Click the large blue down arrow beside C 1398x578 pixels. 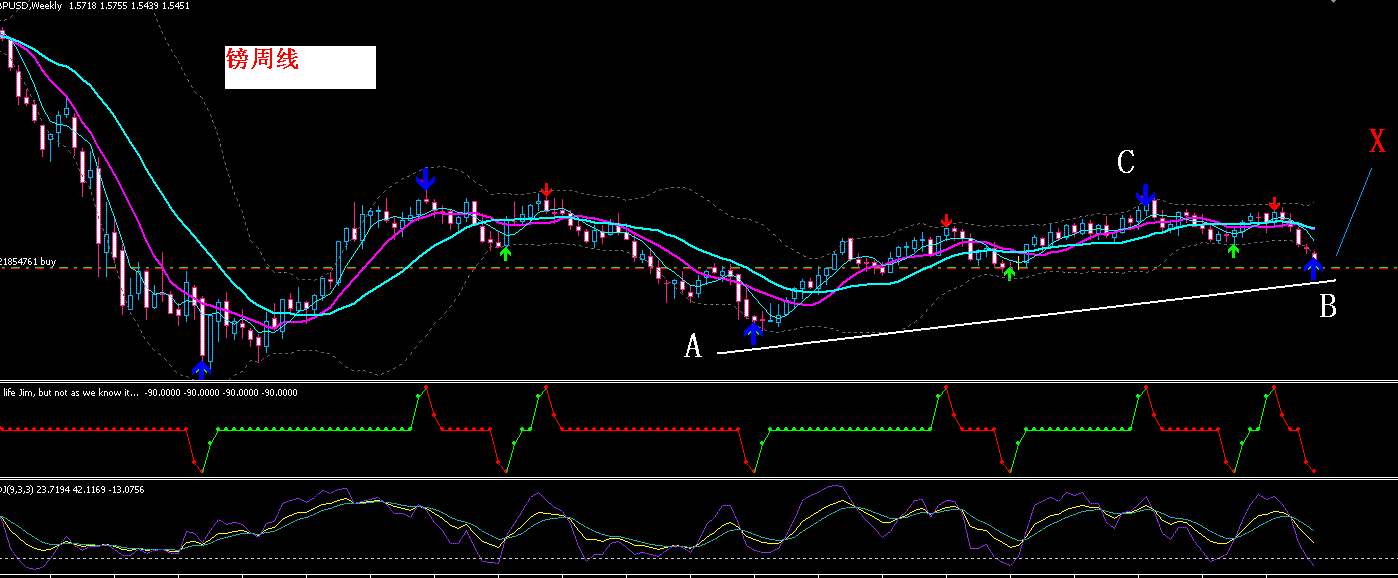point(1145,196)
